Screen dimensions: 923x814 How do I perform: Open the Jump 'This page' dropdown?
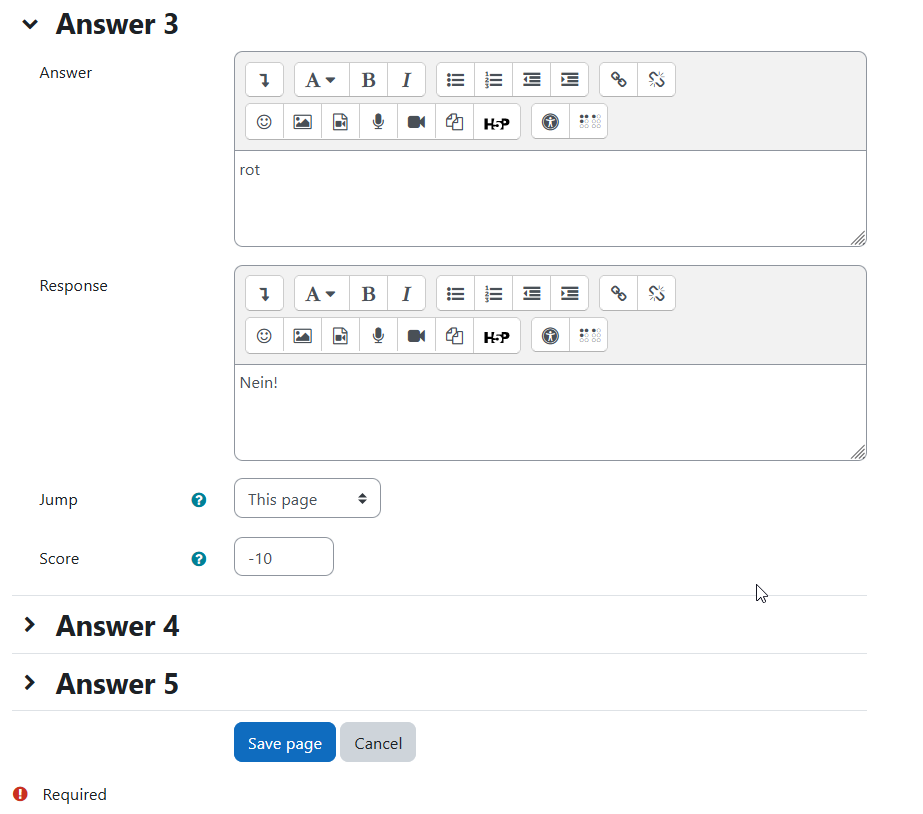point(307,499)
